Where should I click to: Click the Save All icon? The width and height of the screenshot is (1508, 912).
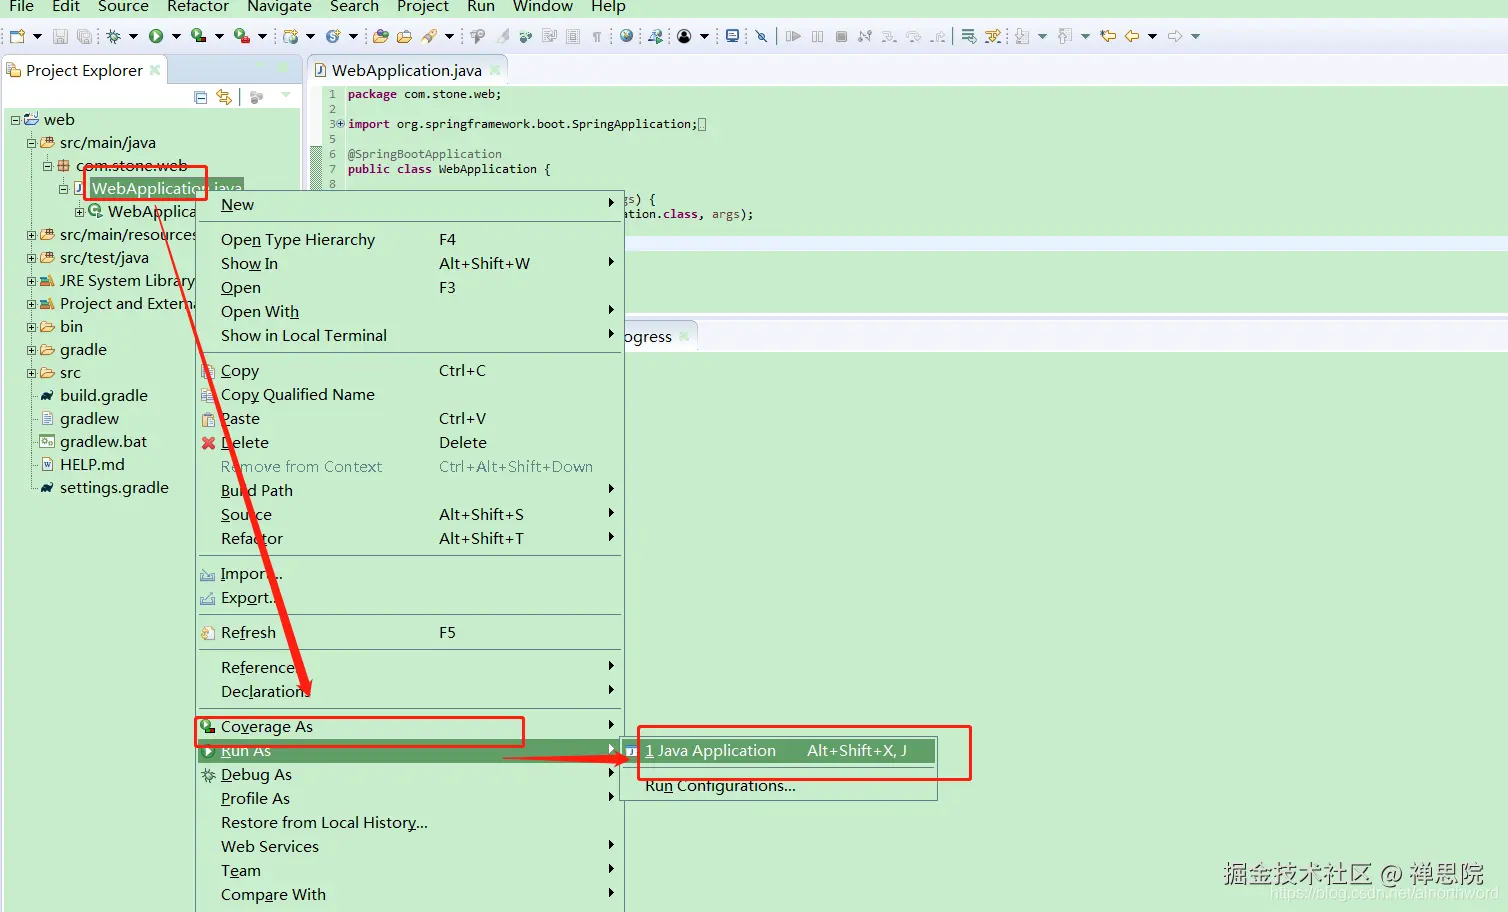(84, 36)
